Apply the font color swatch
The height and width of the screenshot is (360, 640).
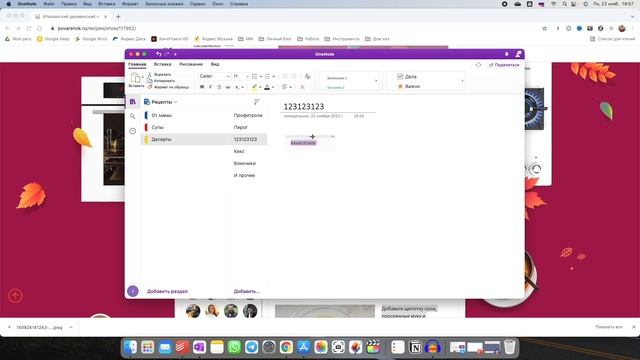click(x=267, y=87)
